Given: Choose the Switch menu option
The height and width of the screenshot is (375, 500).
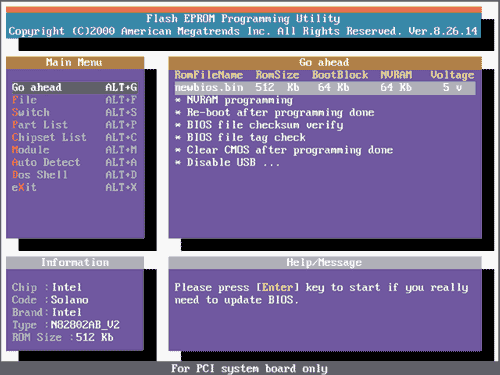Looking at the screenshot, I should coord(75,112).
